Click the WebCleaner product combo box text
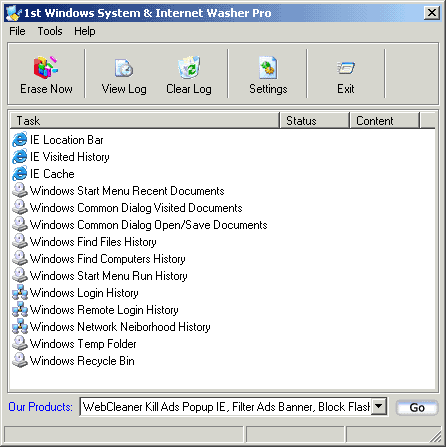The height and width of the screenshot is (447, 446). (226, 406)
